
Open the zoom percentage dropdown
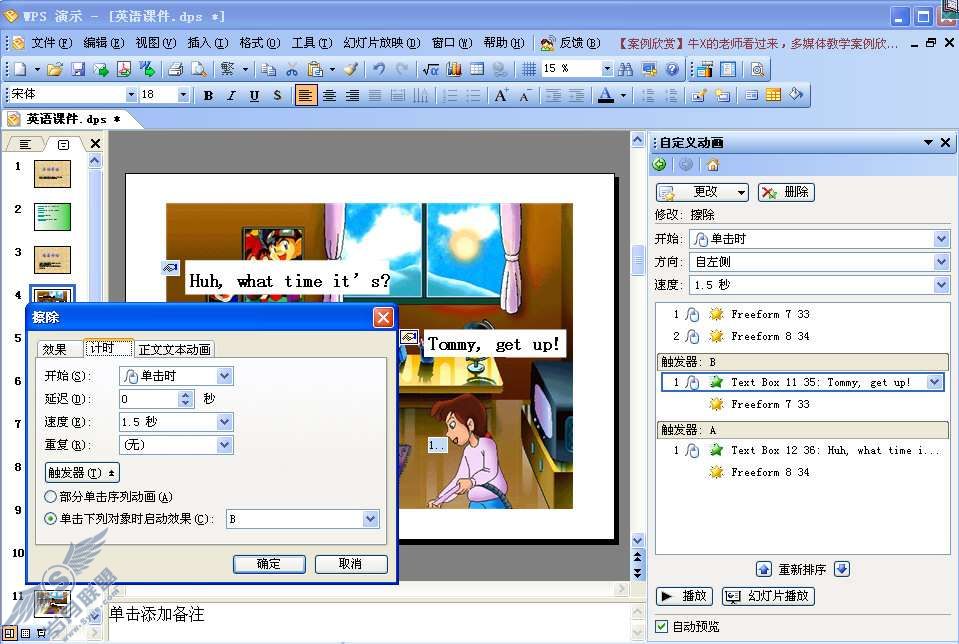(x=607, y=68)
